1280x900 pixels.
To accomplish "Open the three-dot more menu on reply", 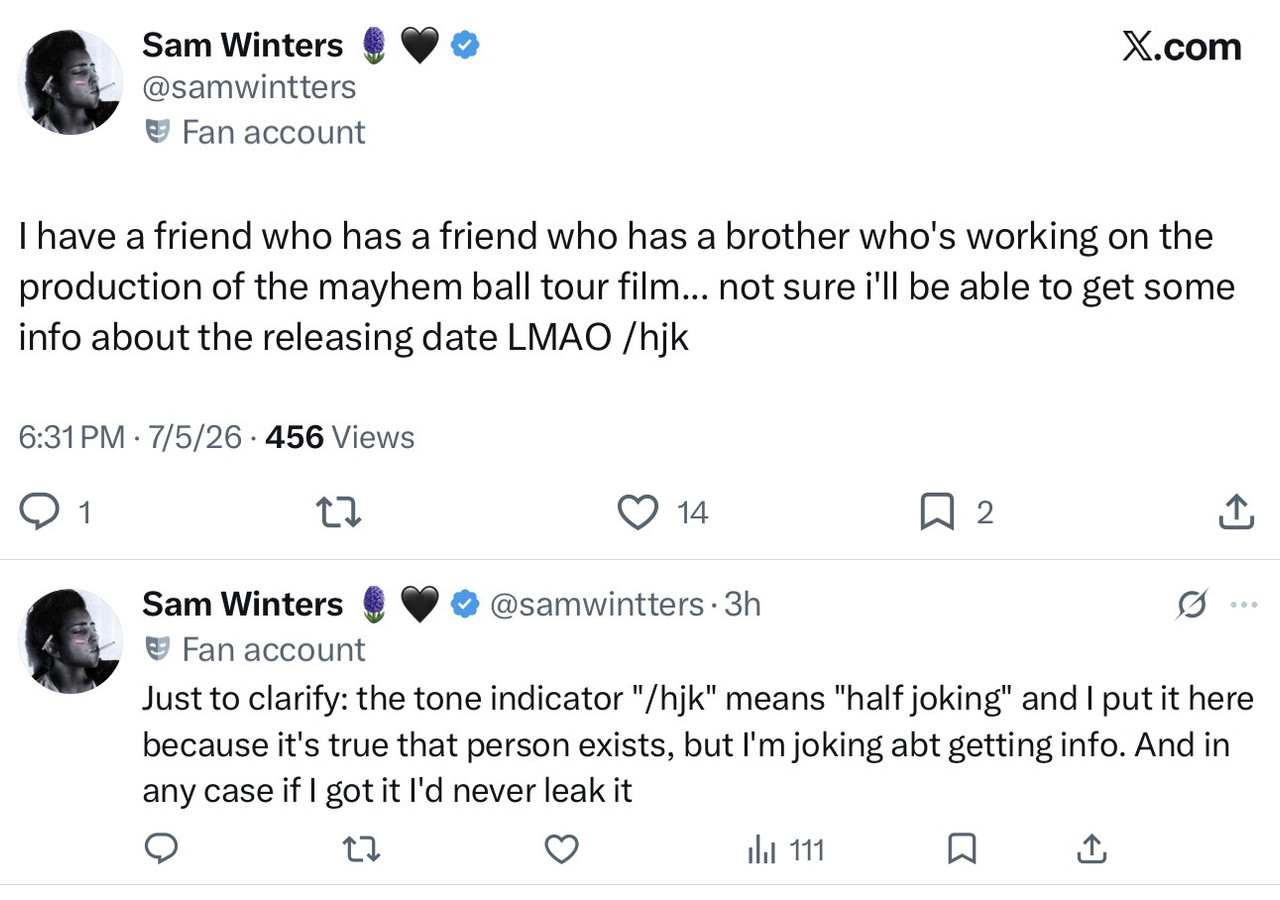I will (1243, 605).
